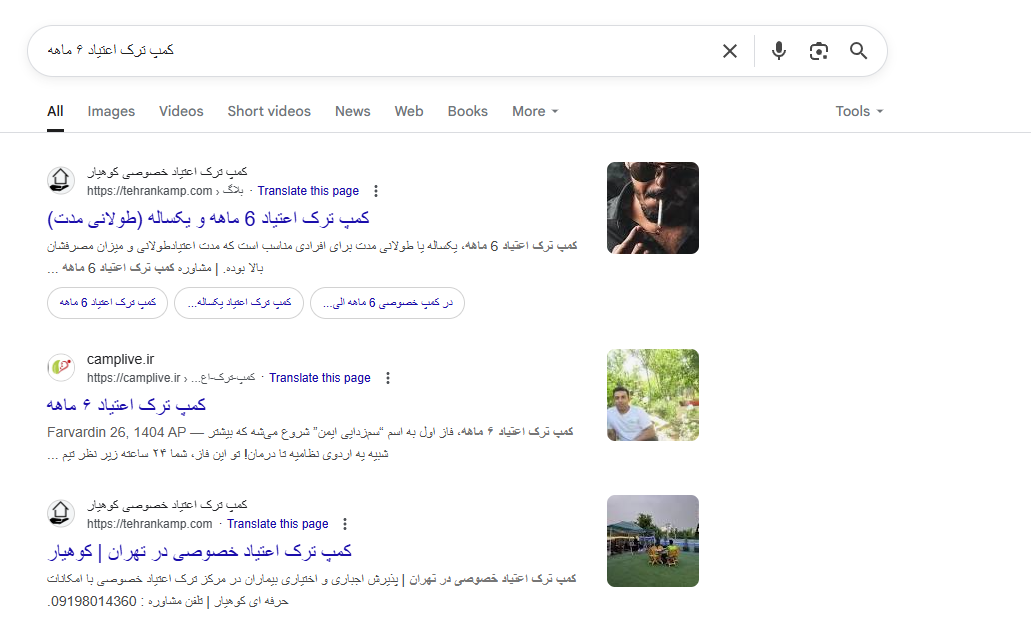Click into the search query input field

[375, 51]
